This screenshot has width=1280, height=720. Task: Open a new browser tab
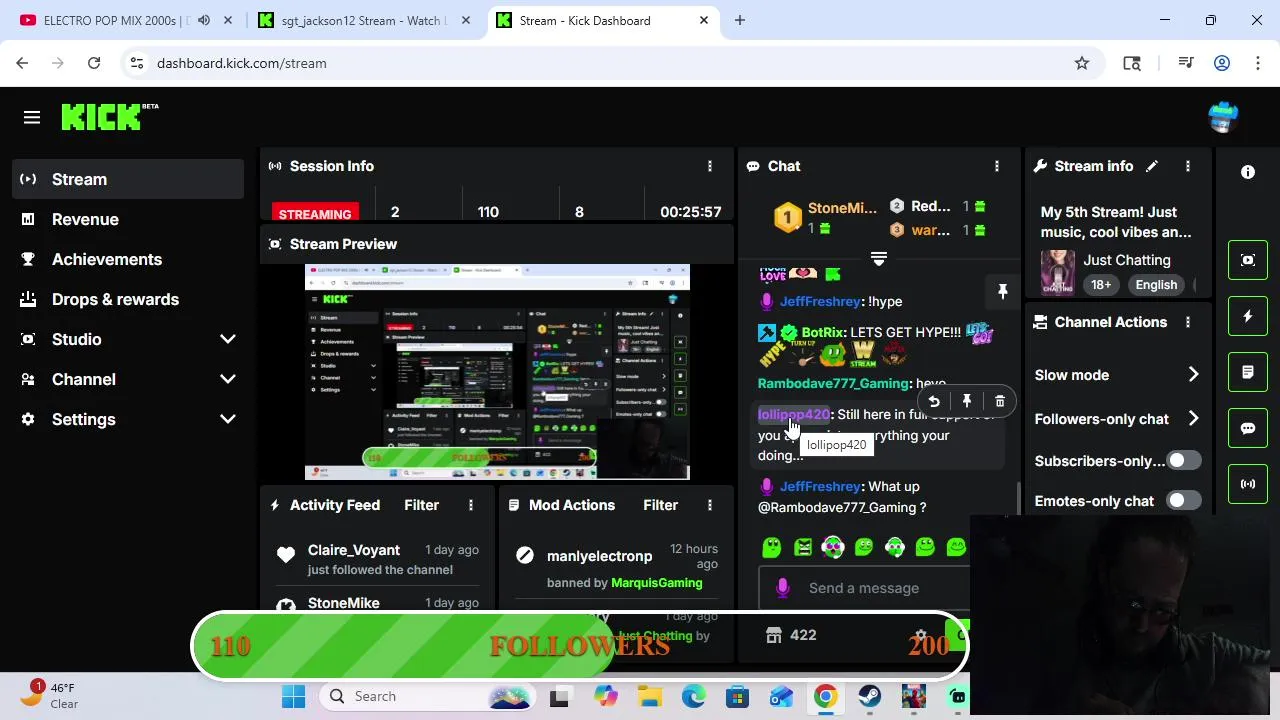pos(740,20)
